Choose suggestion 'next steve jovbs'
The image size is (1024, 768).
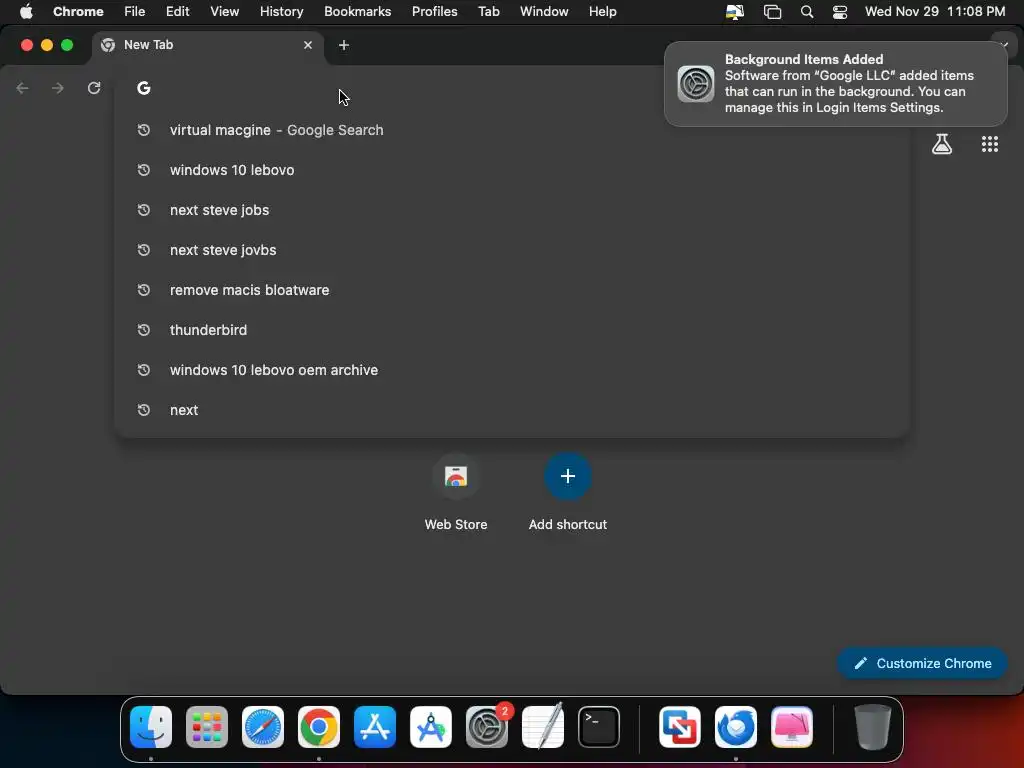[x=512, y=250]
